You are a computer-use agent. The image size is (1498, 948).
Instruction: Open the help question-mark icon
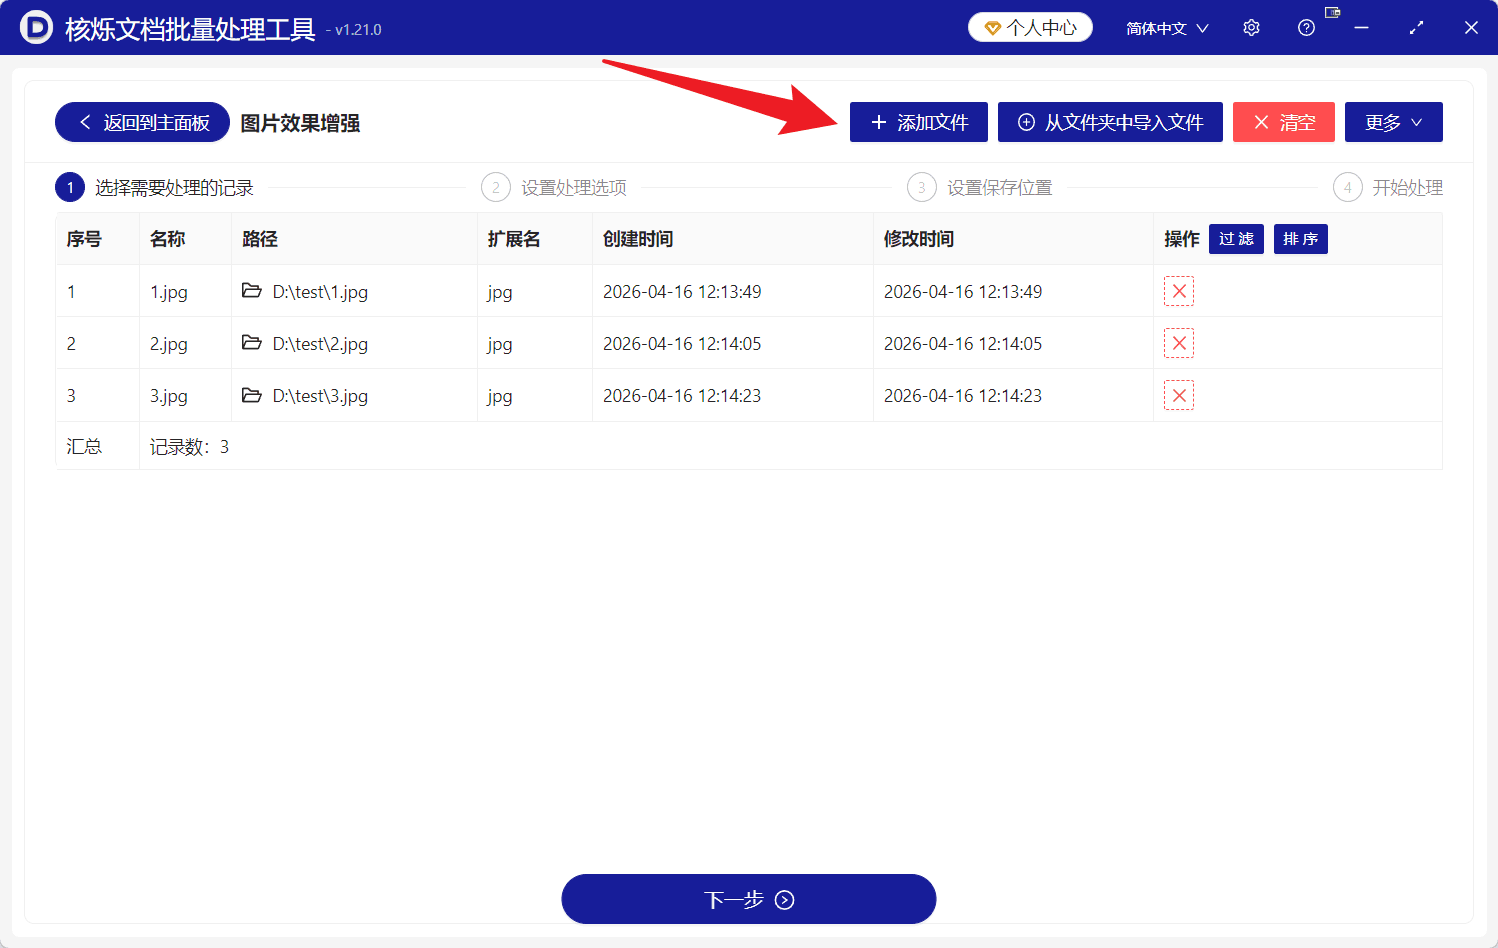(x=1306, y=27)
